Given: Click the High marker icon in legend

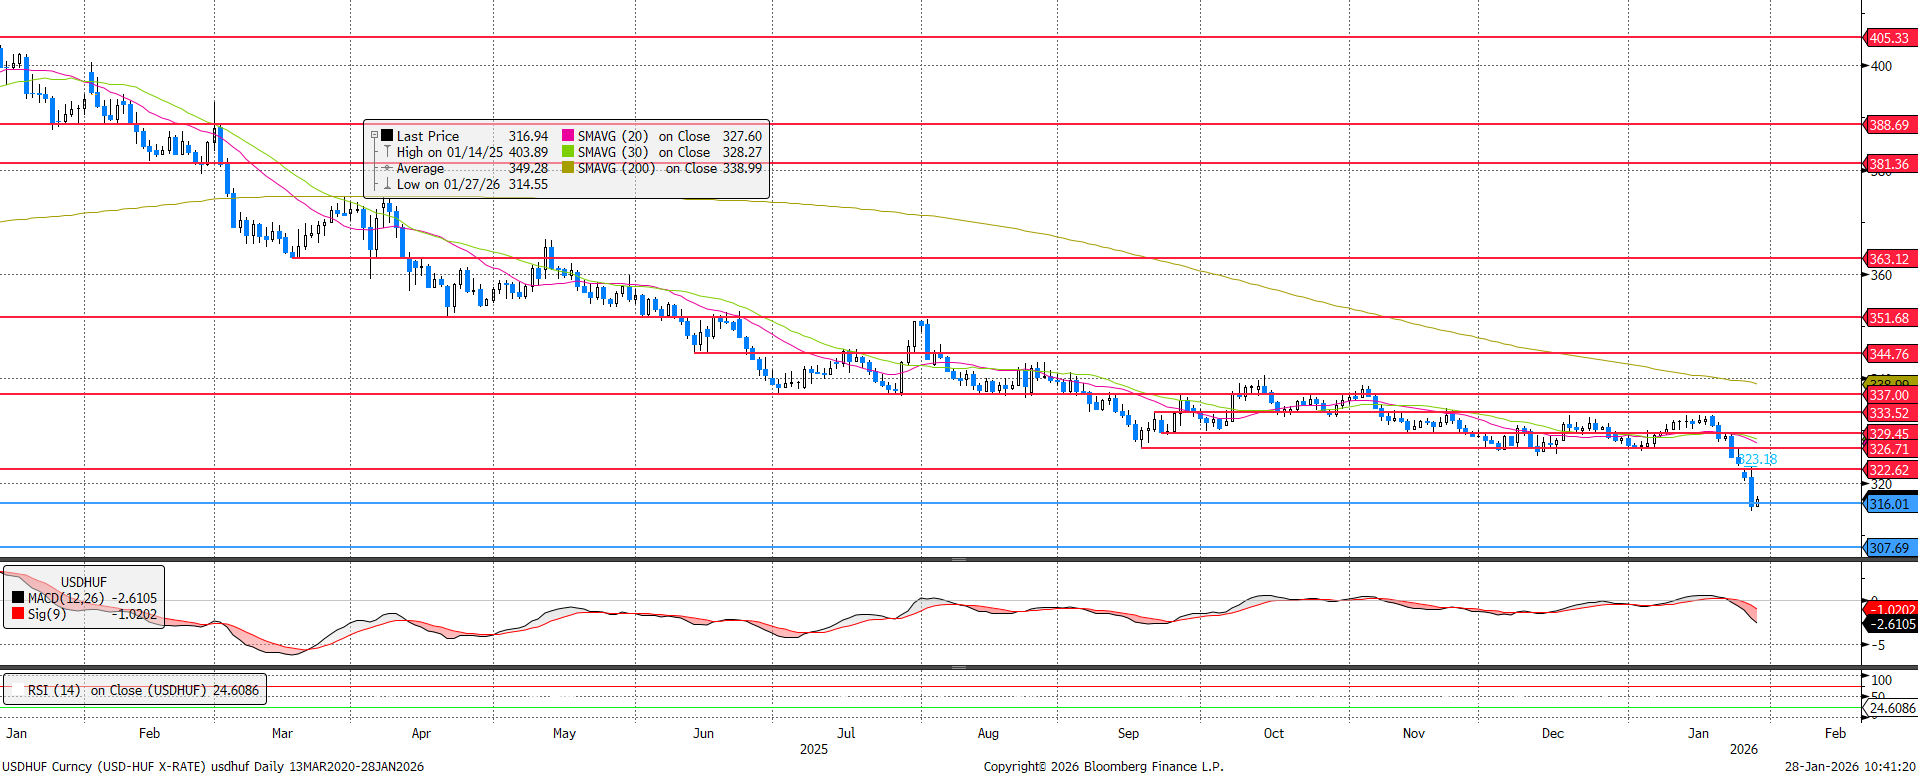Looking at the screenshot, I should click(x=387, y=152).
